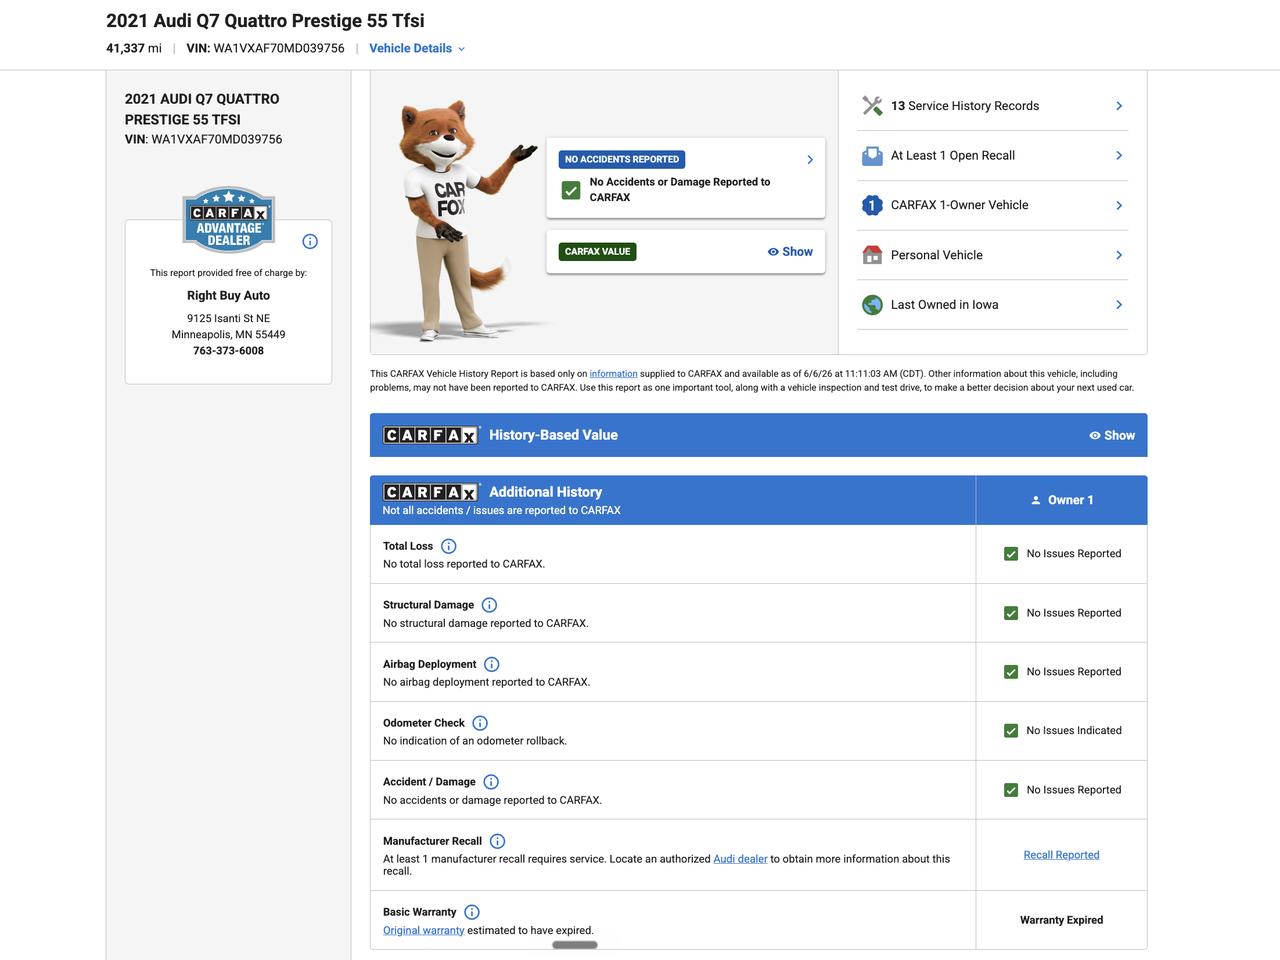The height and width of the screenshot is (960, 1280).
Task: Click the horizontal scrollbar thumb at bottom
Action: coord(575,945)
